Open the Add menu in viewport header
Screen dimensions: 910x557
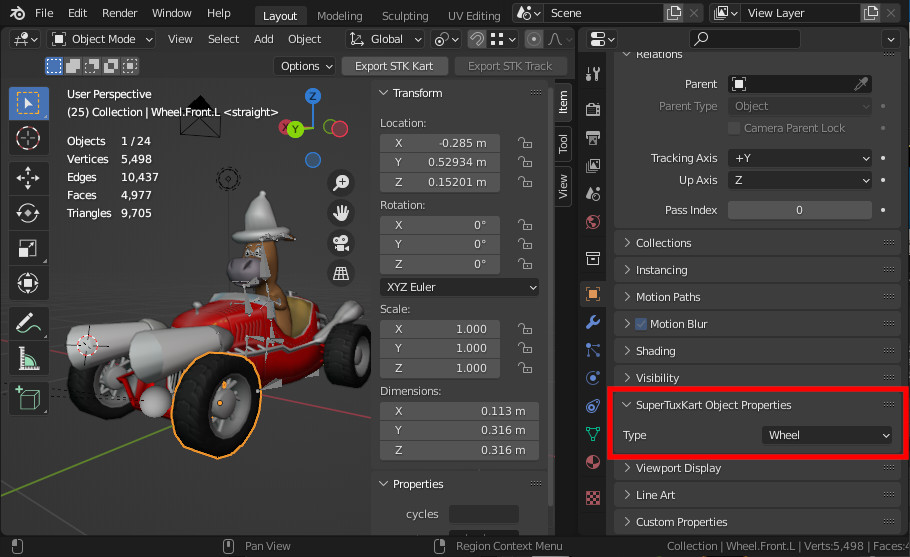coord(263,39)
